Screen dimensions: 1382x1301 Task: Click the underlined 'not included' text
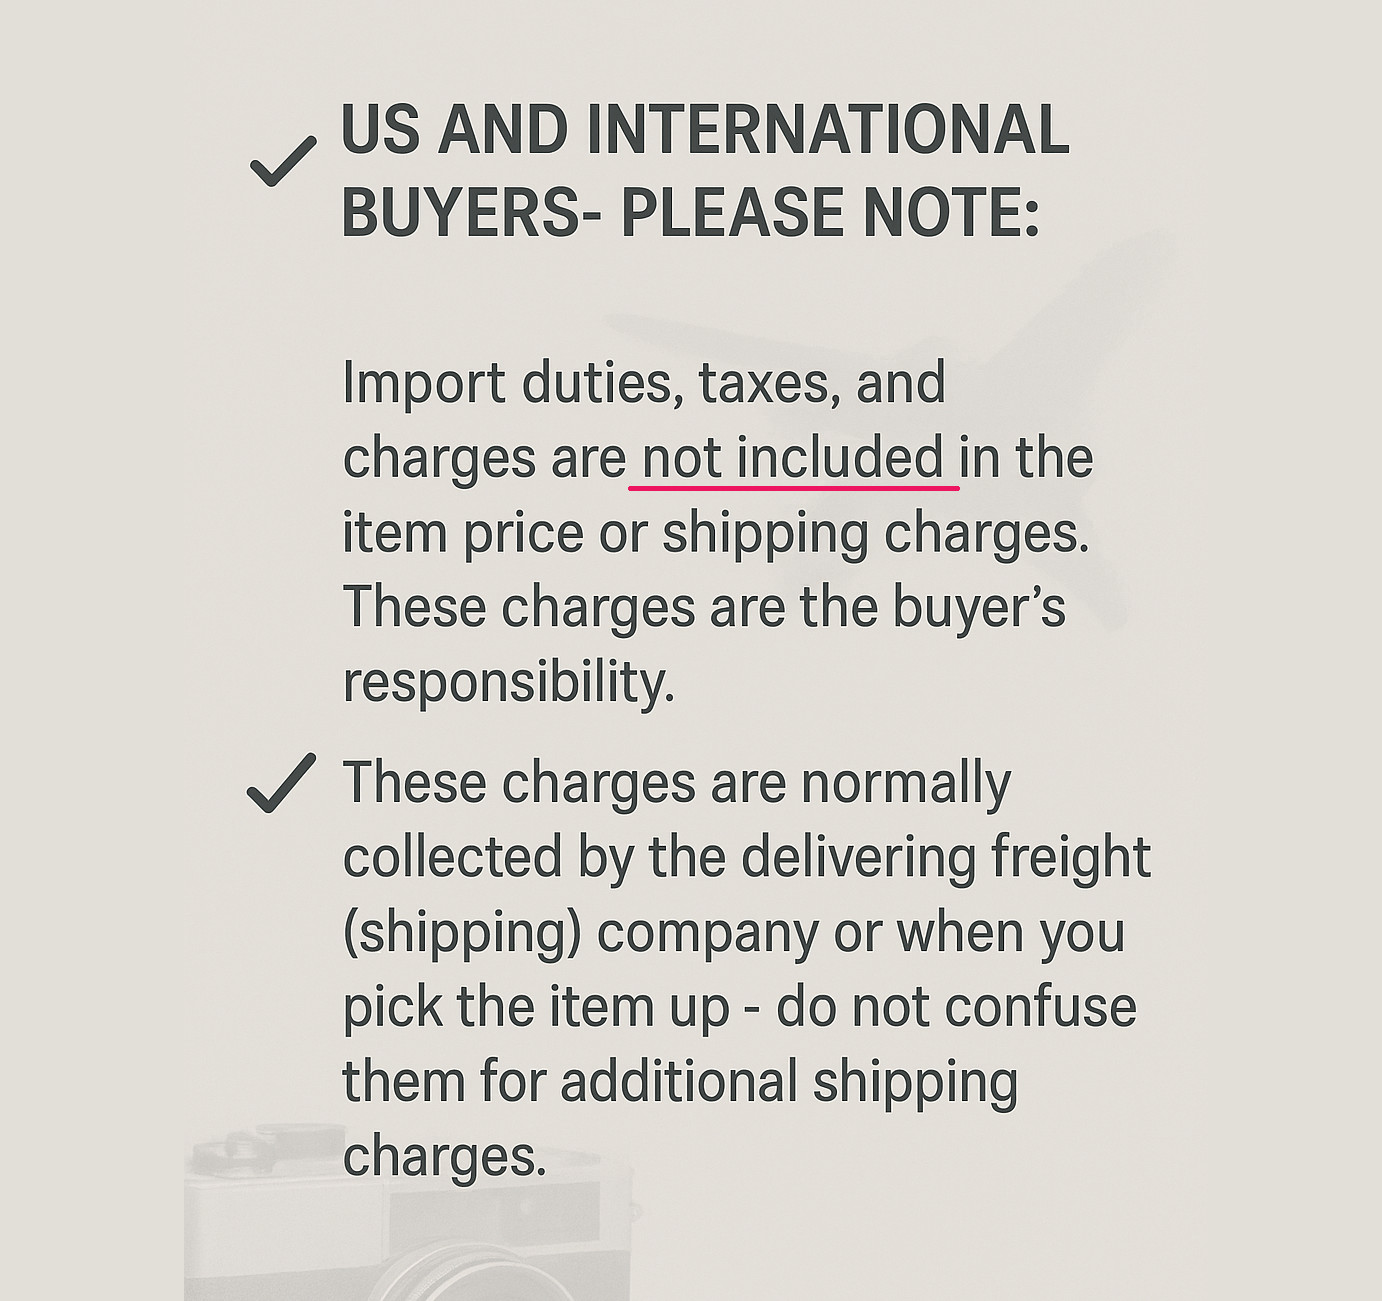(793, 458)
